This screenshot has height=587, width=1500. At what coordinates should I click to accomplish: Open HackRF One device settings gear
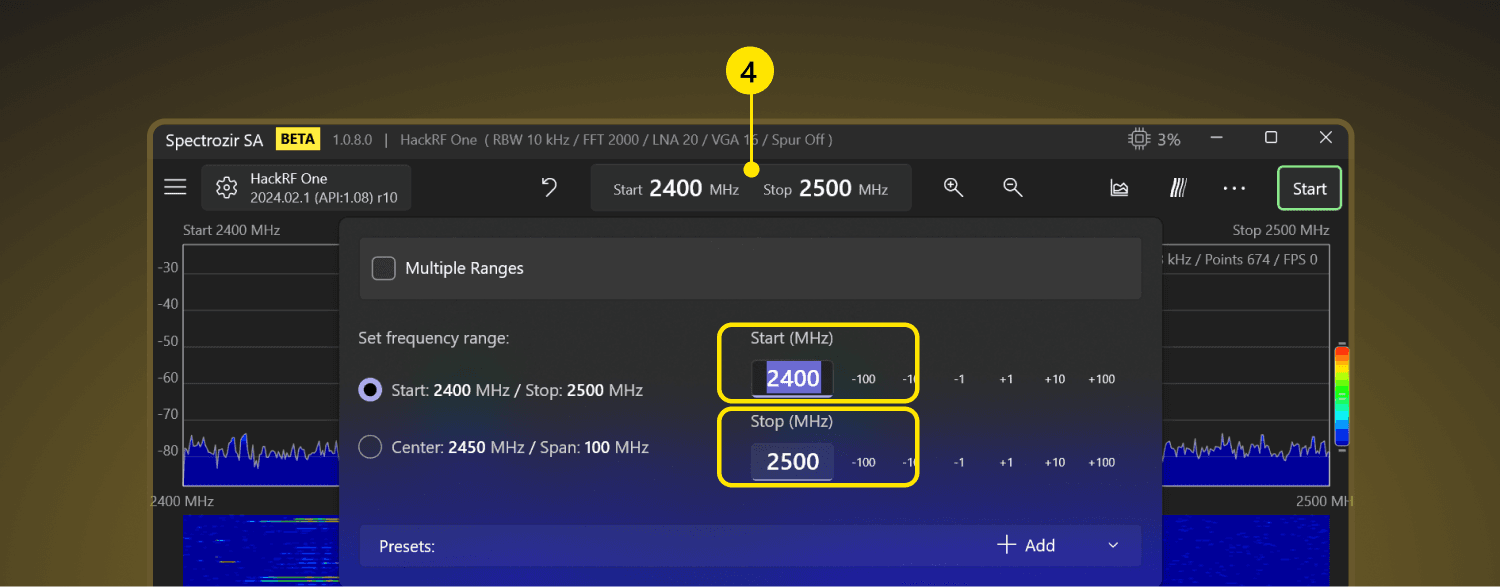(227, 188)
